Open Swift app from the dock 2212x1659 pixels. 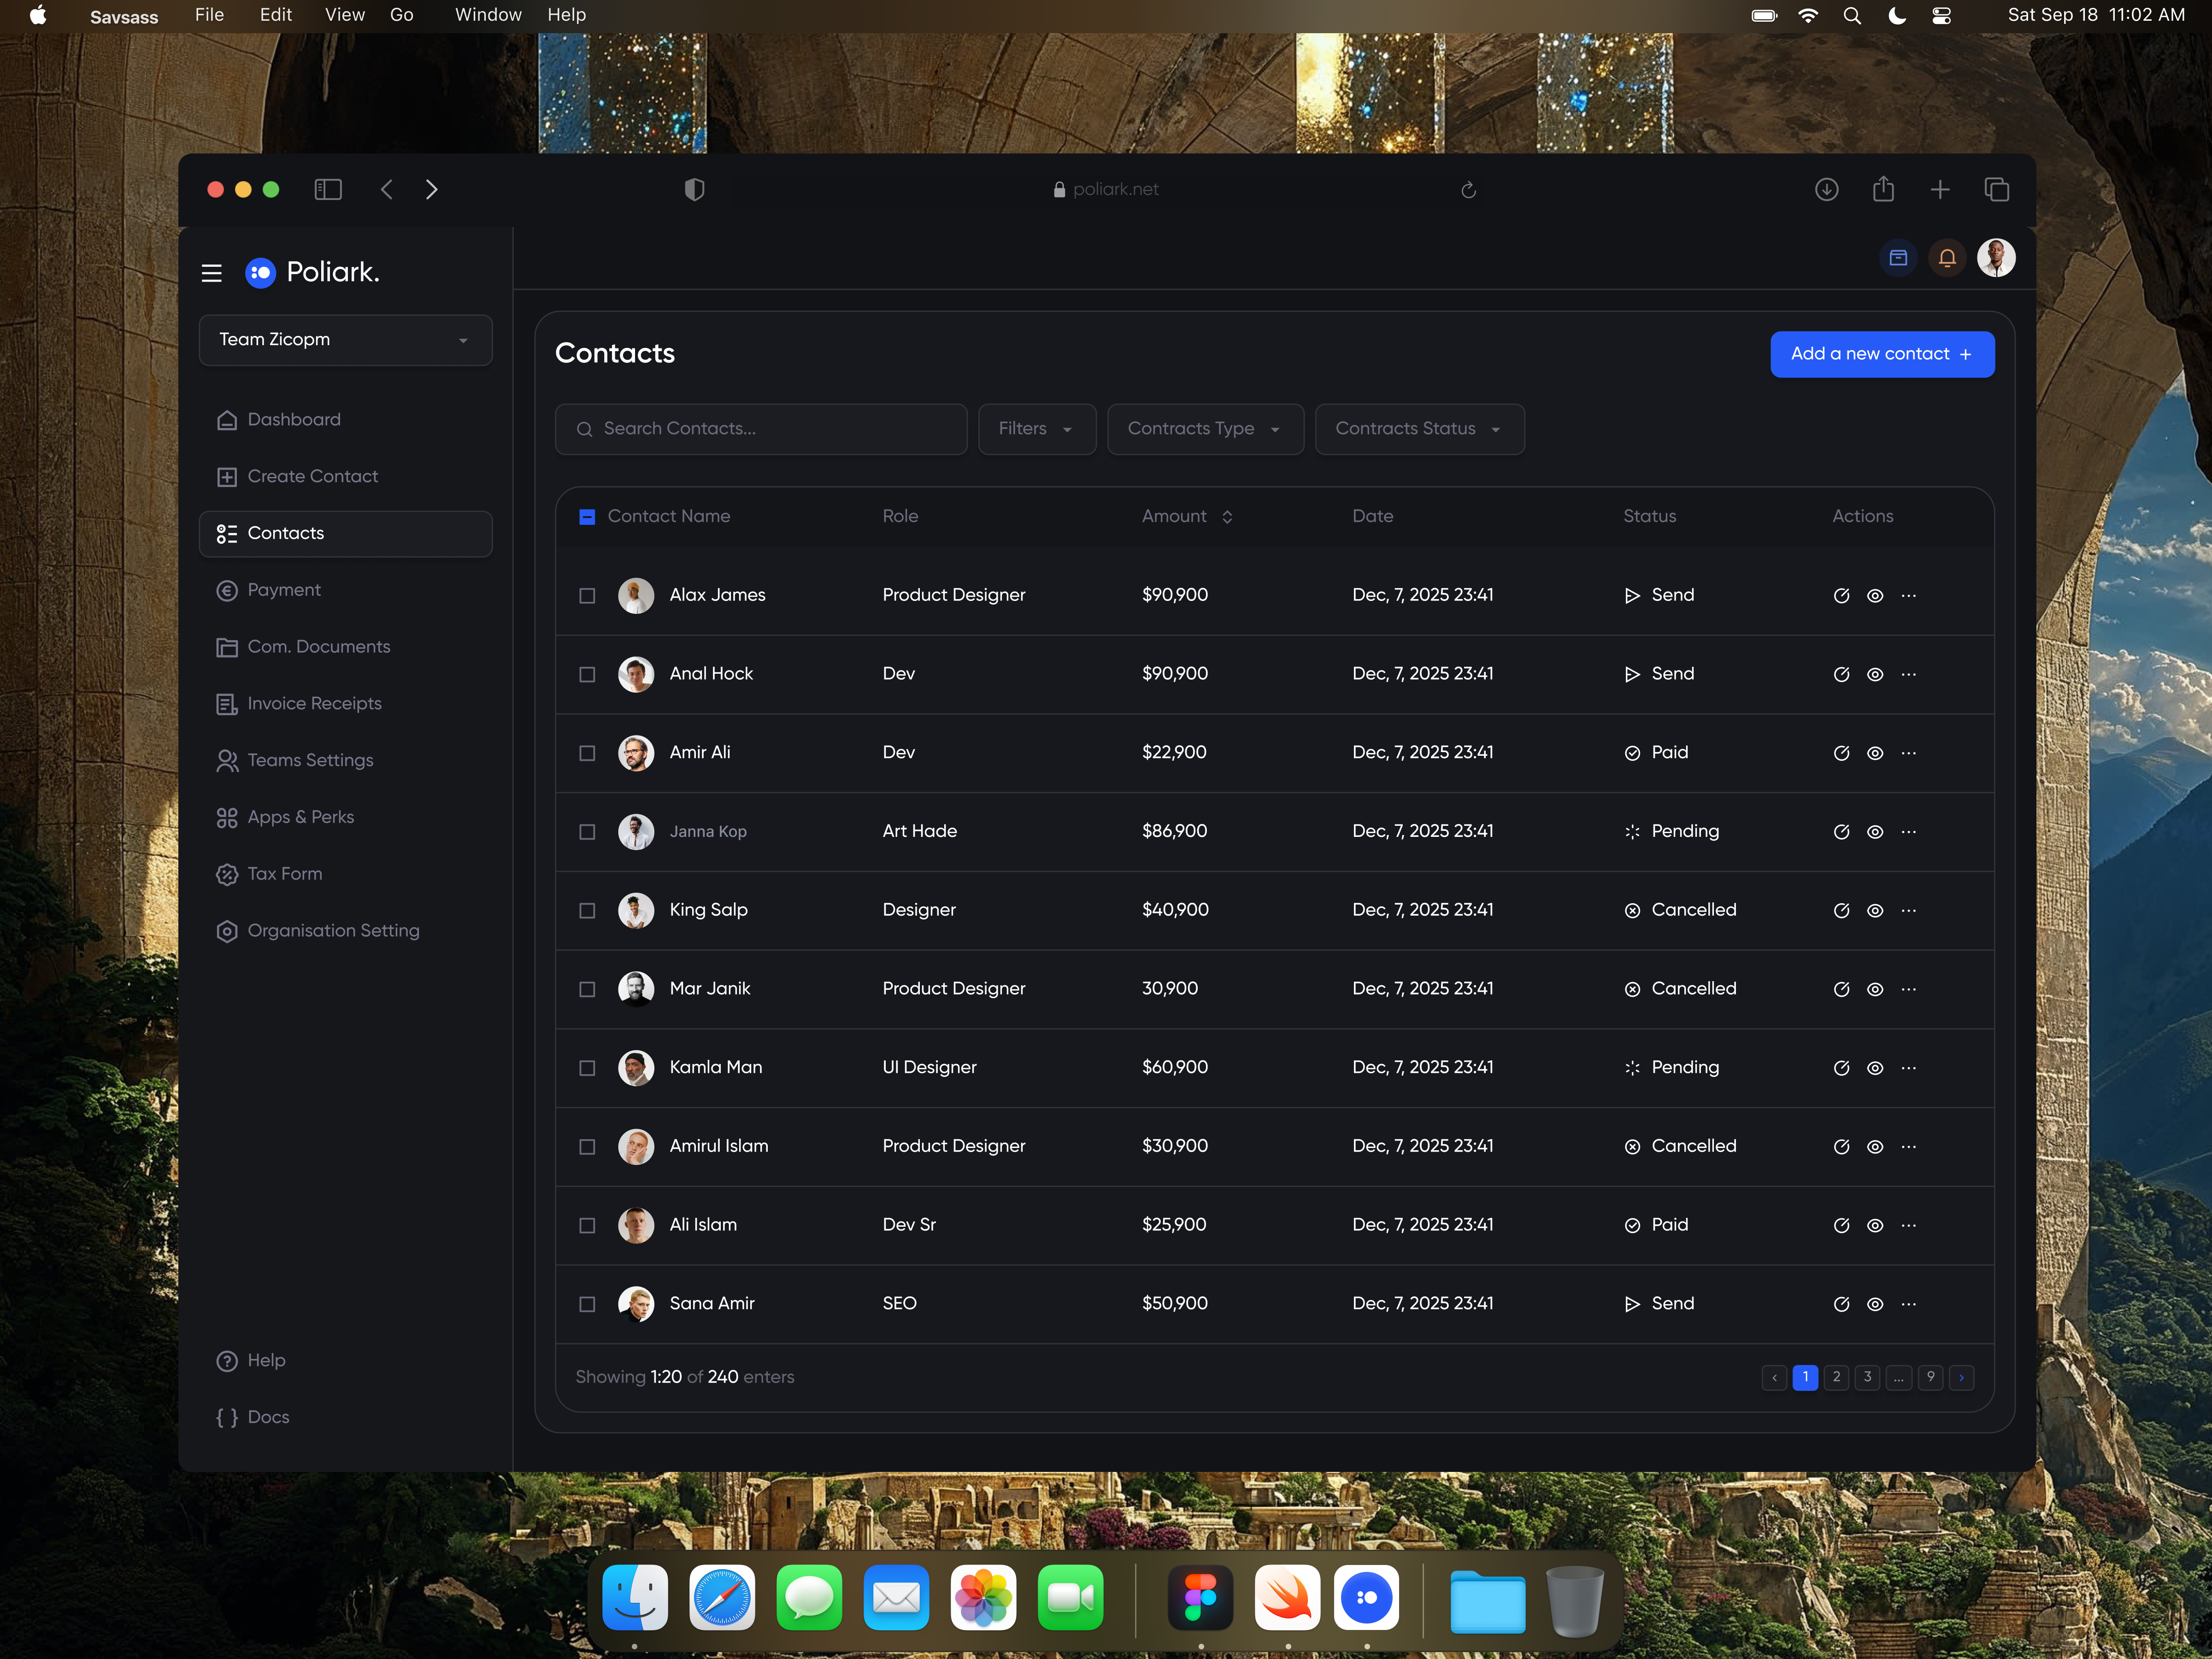tap(1287, 1598)
